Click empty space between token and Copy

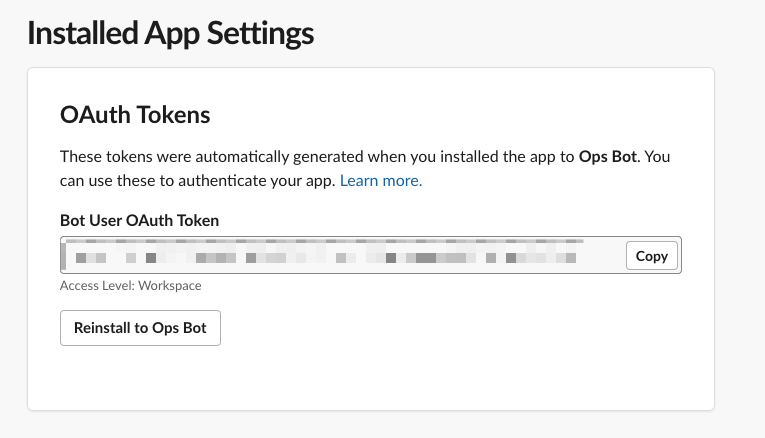[x=602, y=256]
